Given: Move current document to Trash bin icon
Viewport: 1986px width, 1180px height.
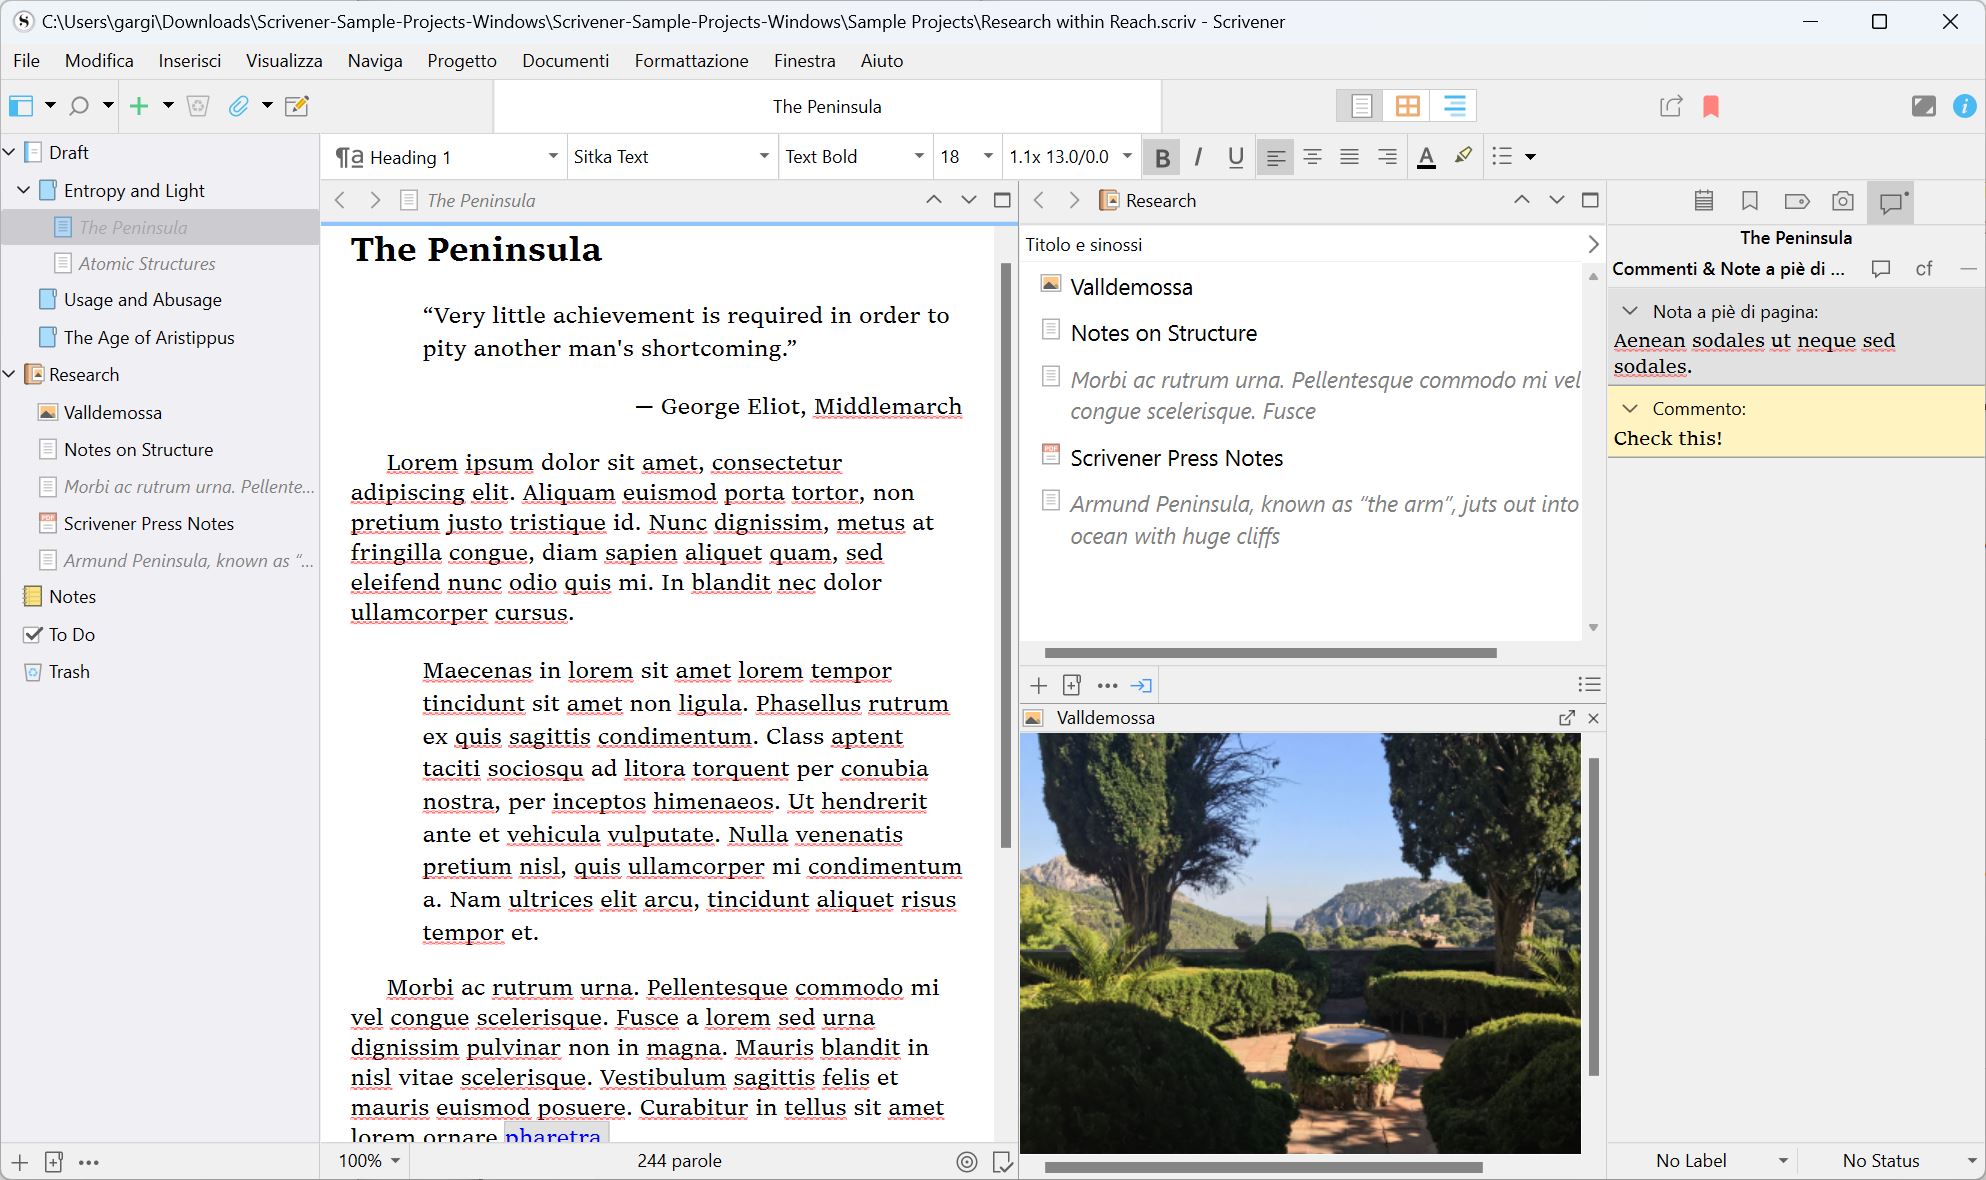Looking at the screenshot, I should (x=197, y=106).
